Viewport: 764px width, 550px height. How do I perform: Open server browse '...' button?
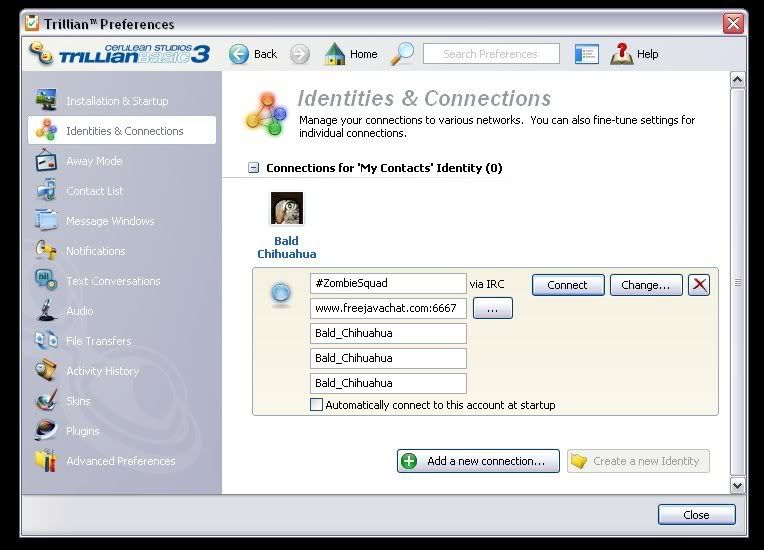coord(493,308)
